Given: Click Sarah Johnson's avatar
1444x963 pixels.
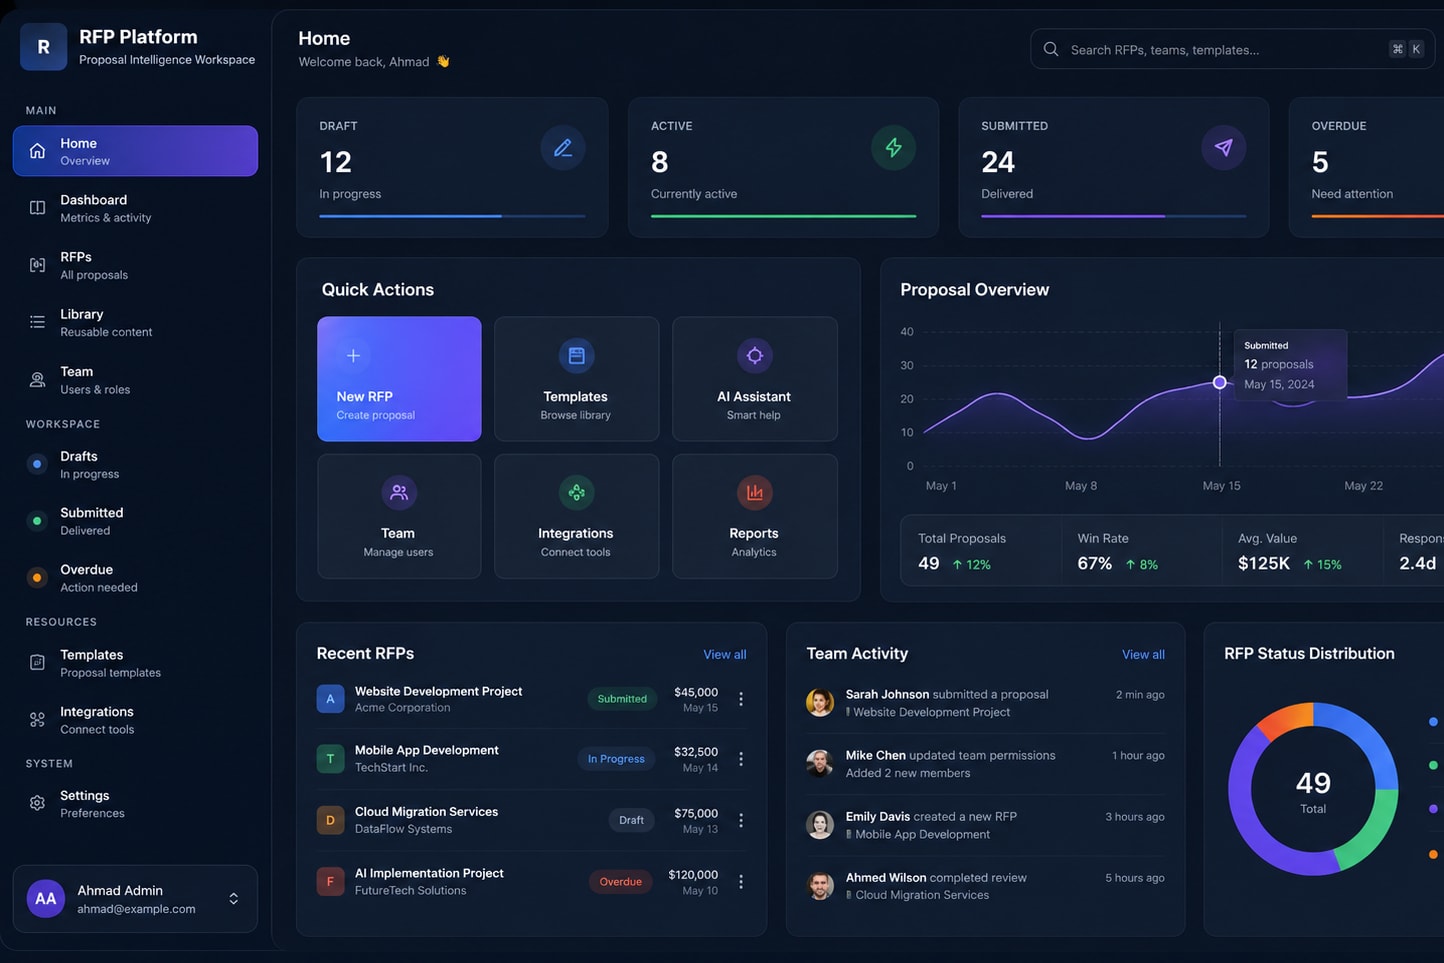Looking at the screenshot, I should point(820,702).
